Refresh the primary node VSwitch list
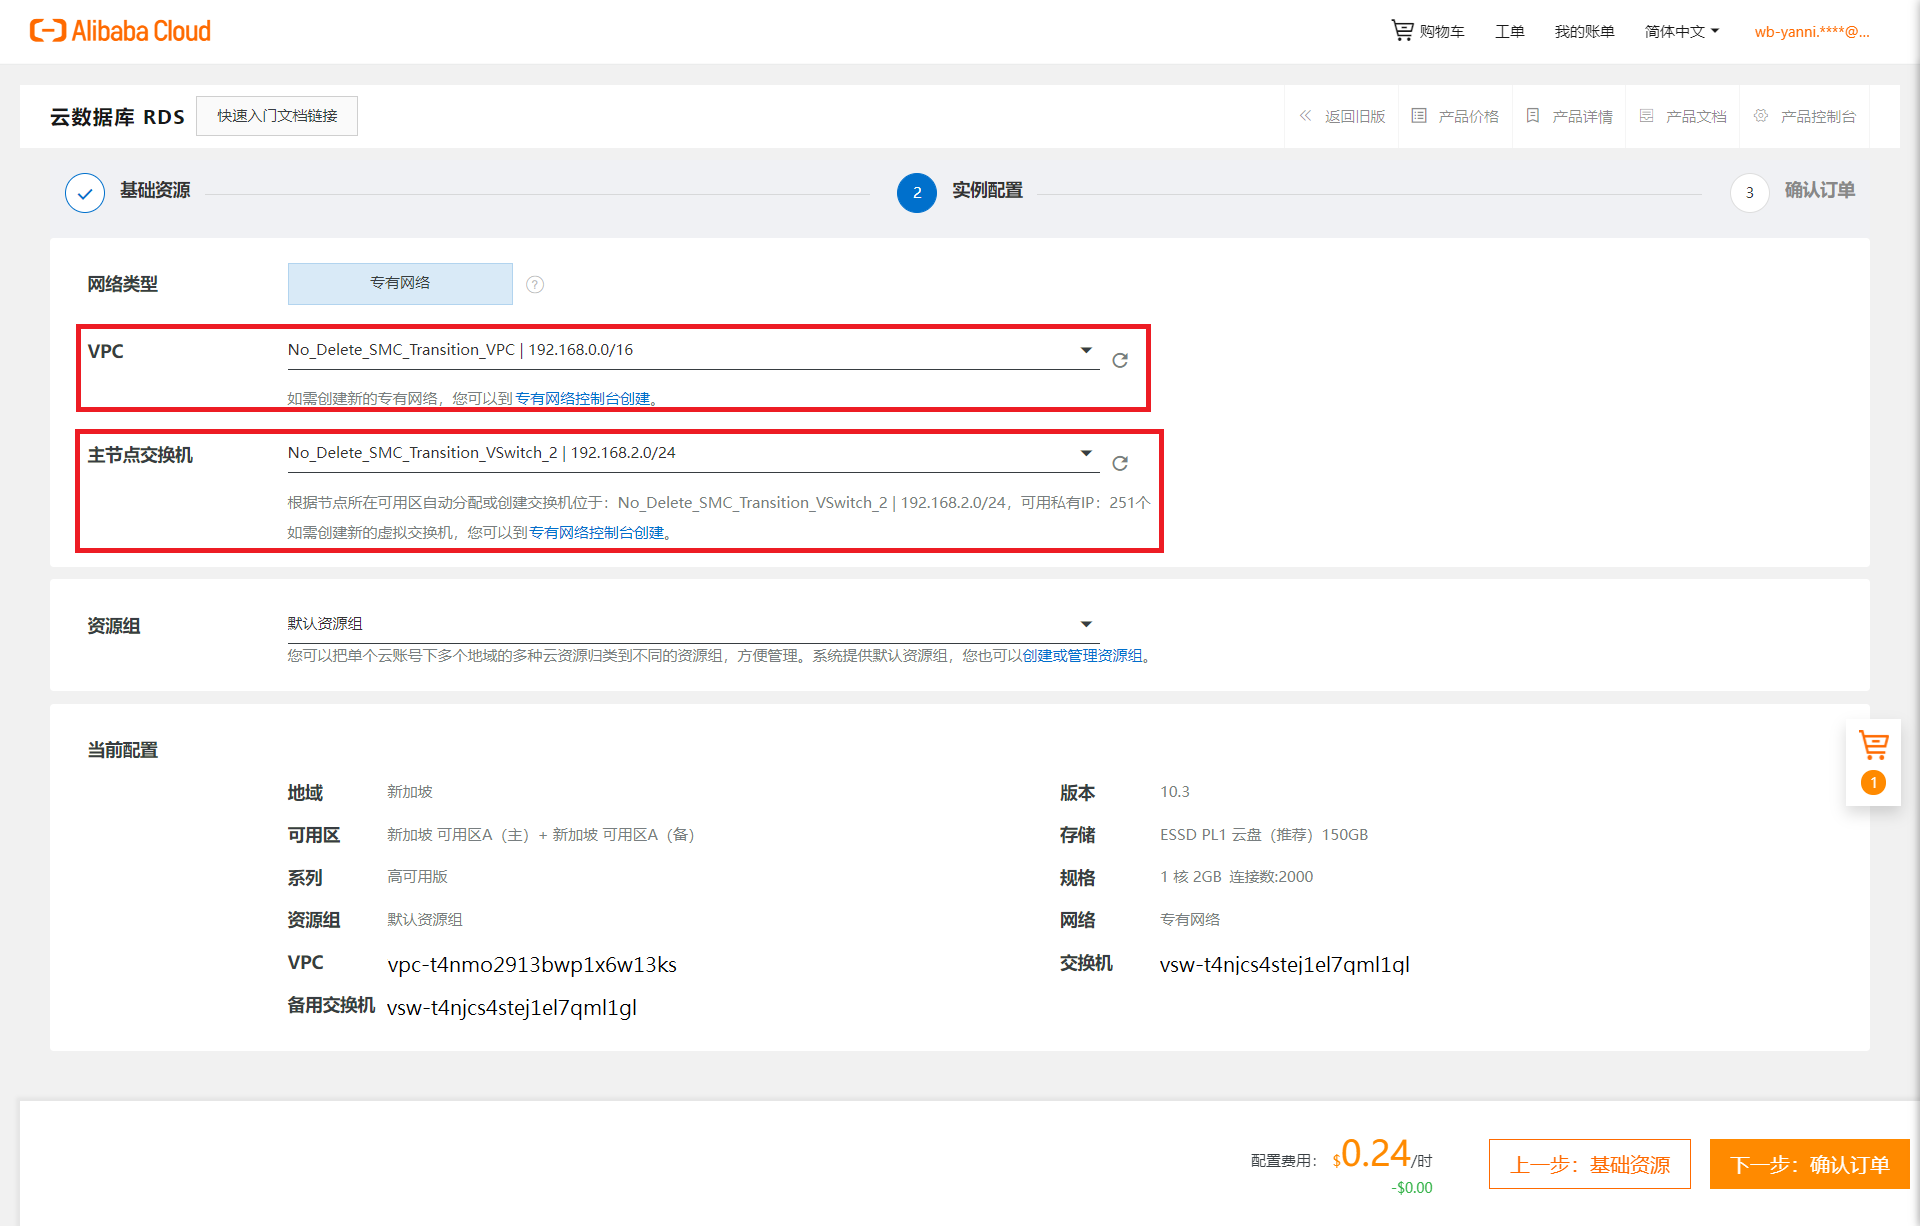Image resolution: width=1920 pixels, height=1226 pixels. [x=1120, y=463]
